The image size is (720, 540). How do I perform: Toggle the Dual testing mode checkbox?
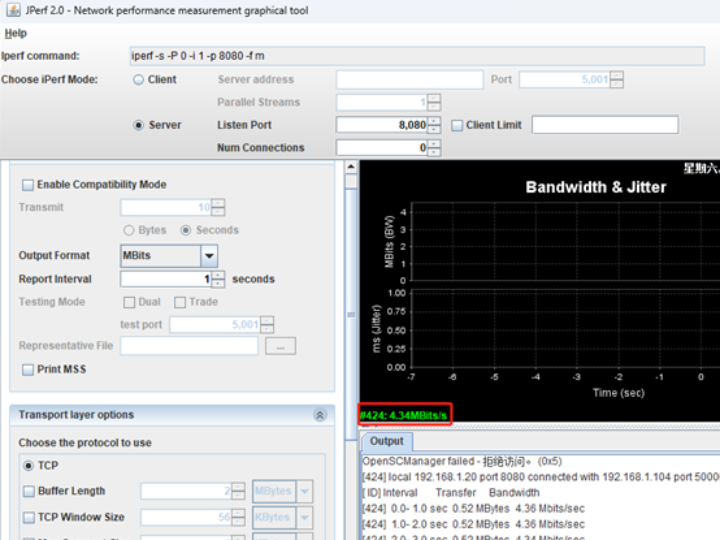point(129,302)
